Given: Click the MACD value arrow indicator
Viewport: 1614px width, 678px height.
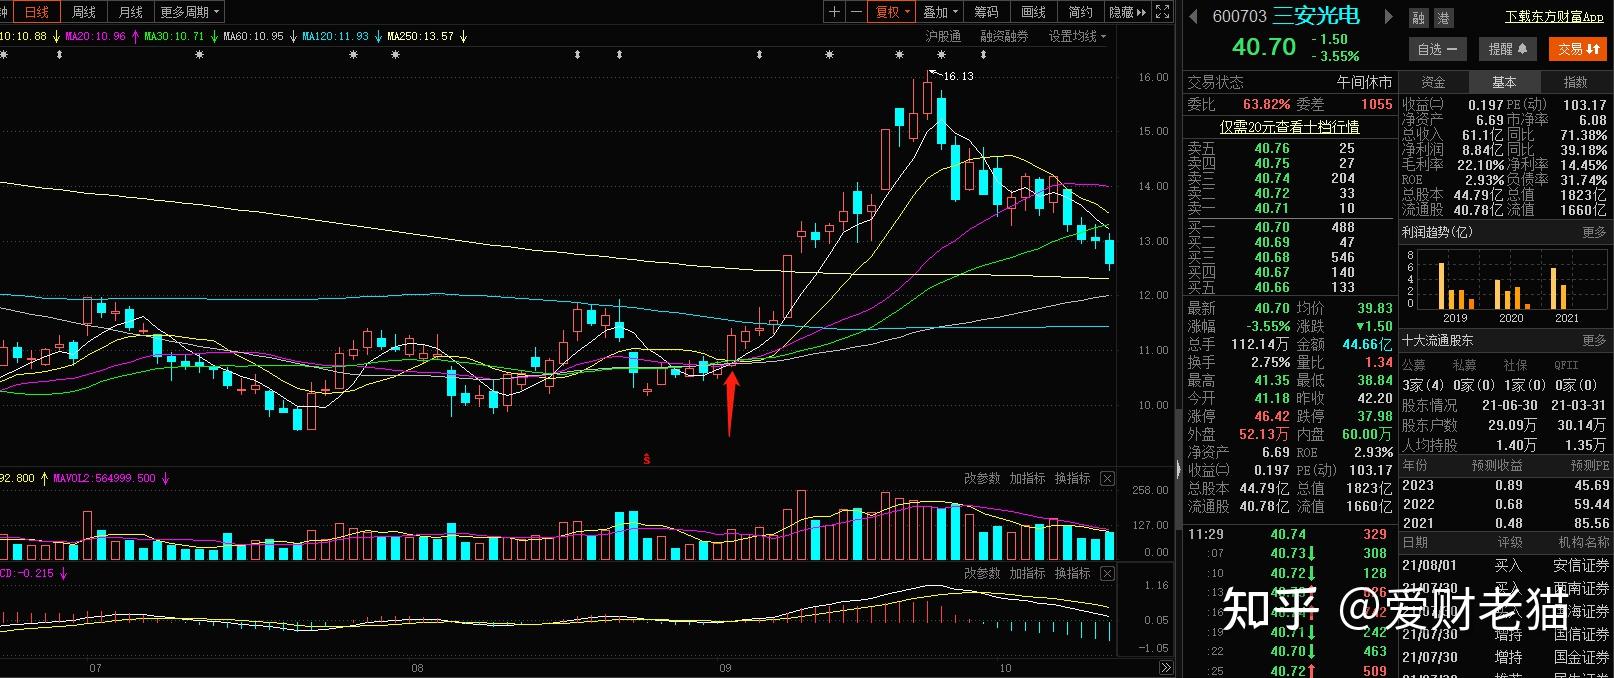Looking at the screenshot, I should (63, 574).
